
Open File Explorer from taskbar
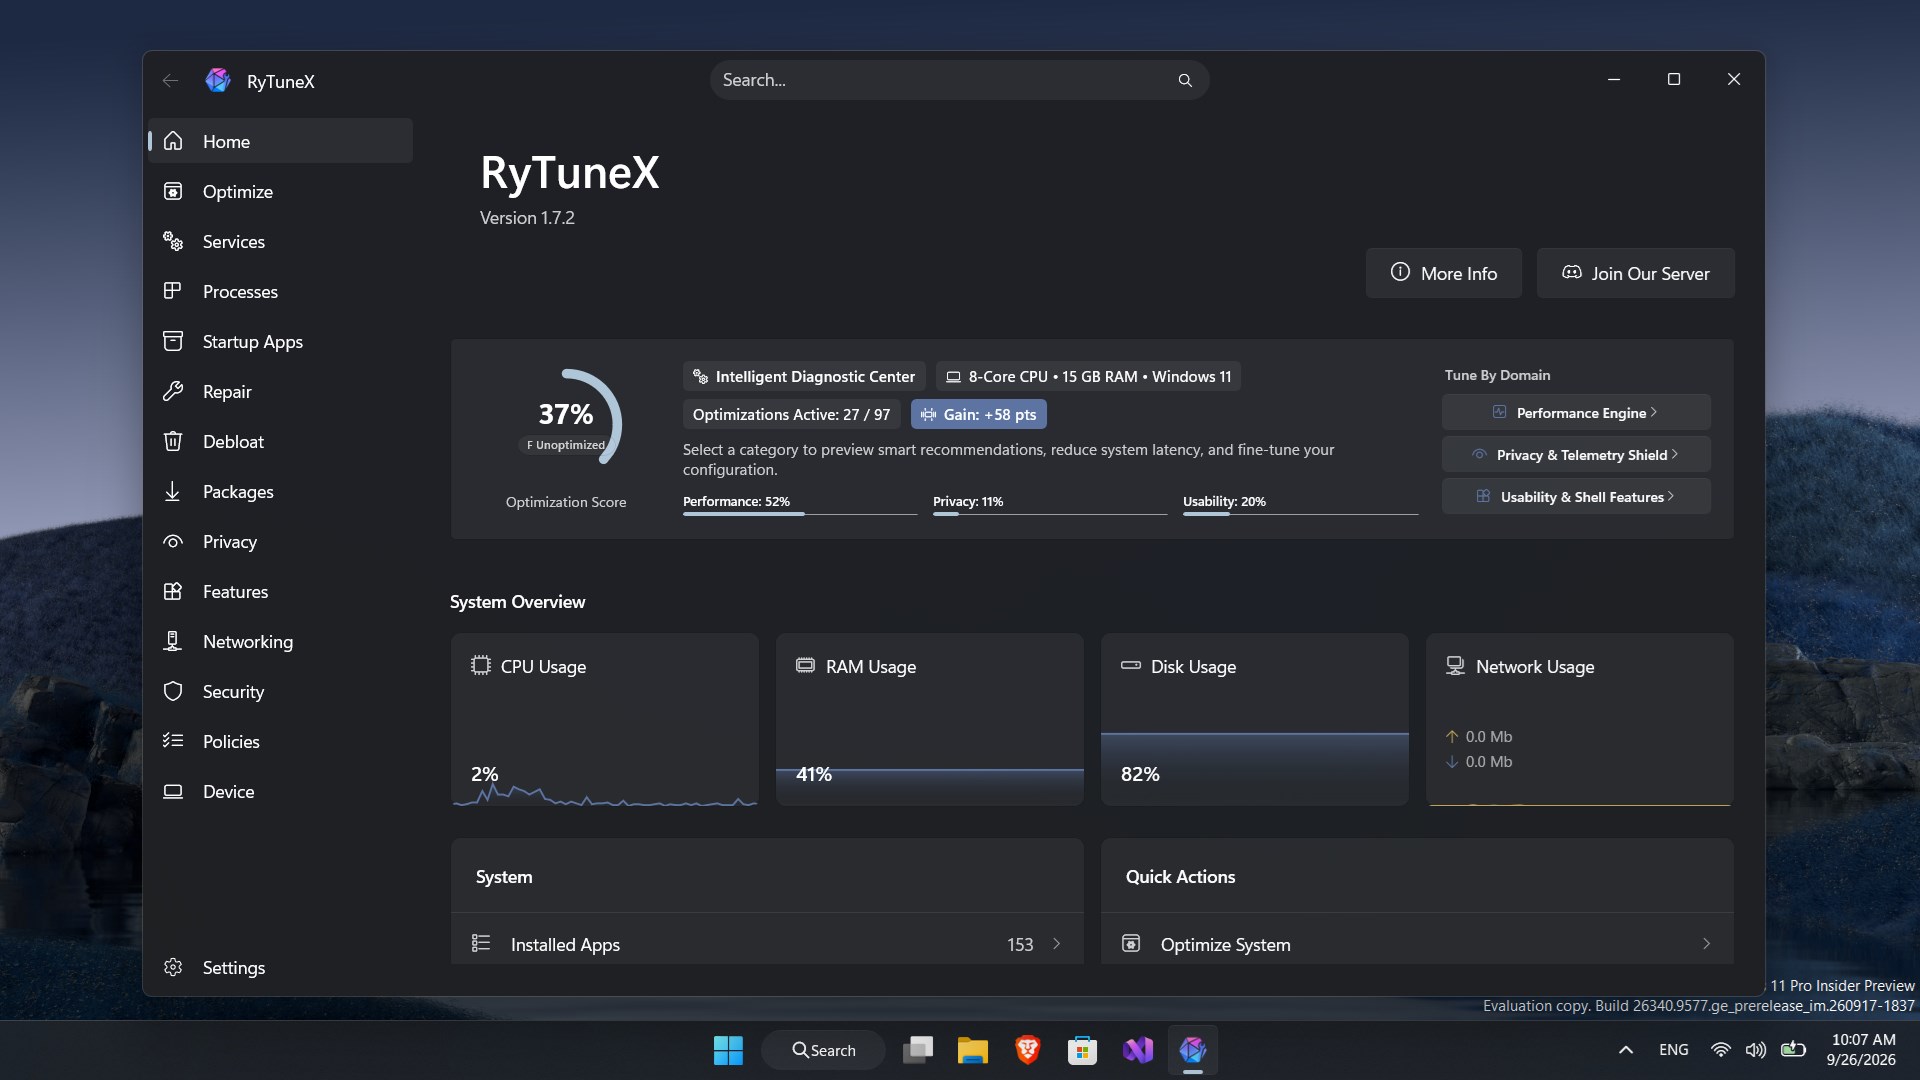click(972, 1050)
